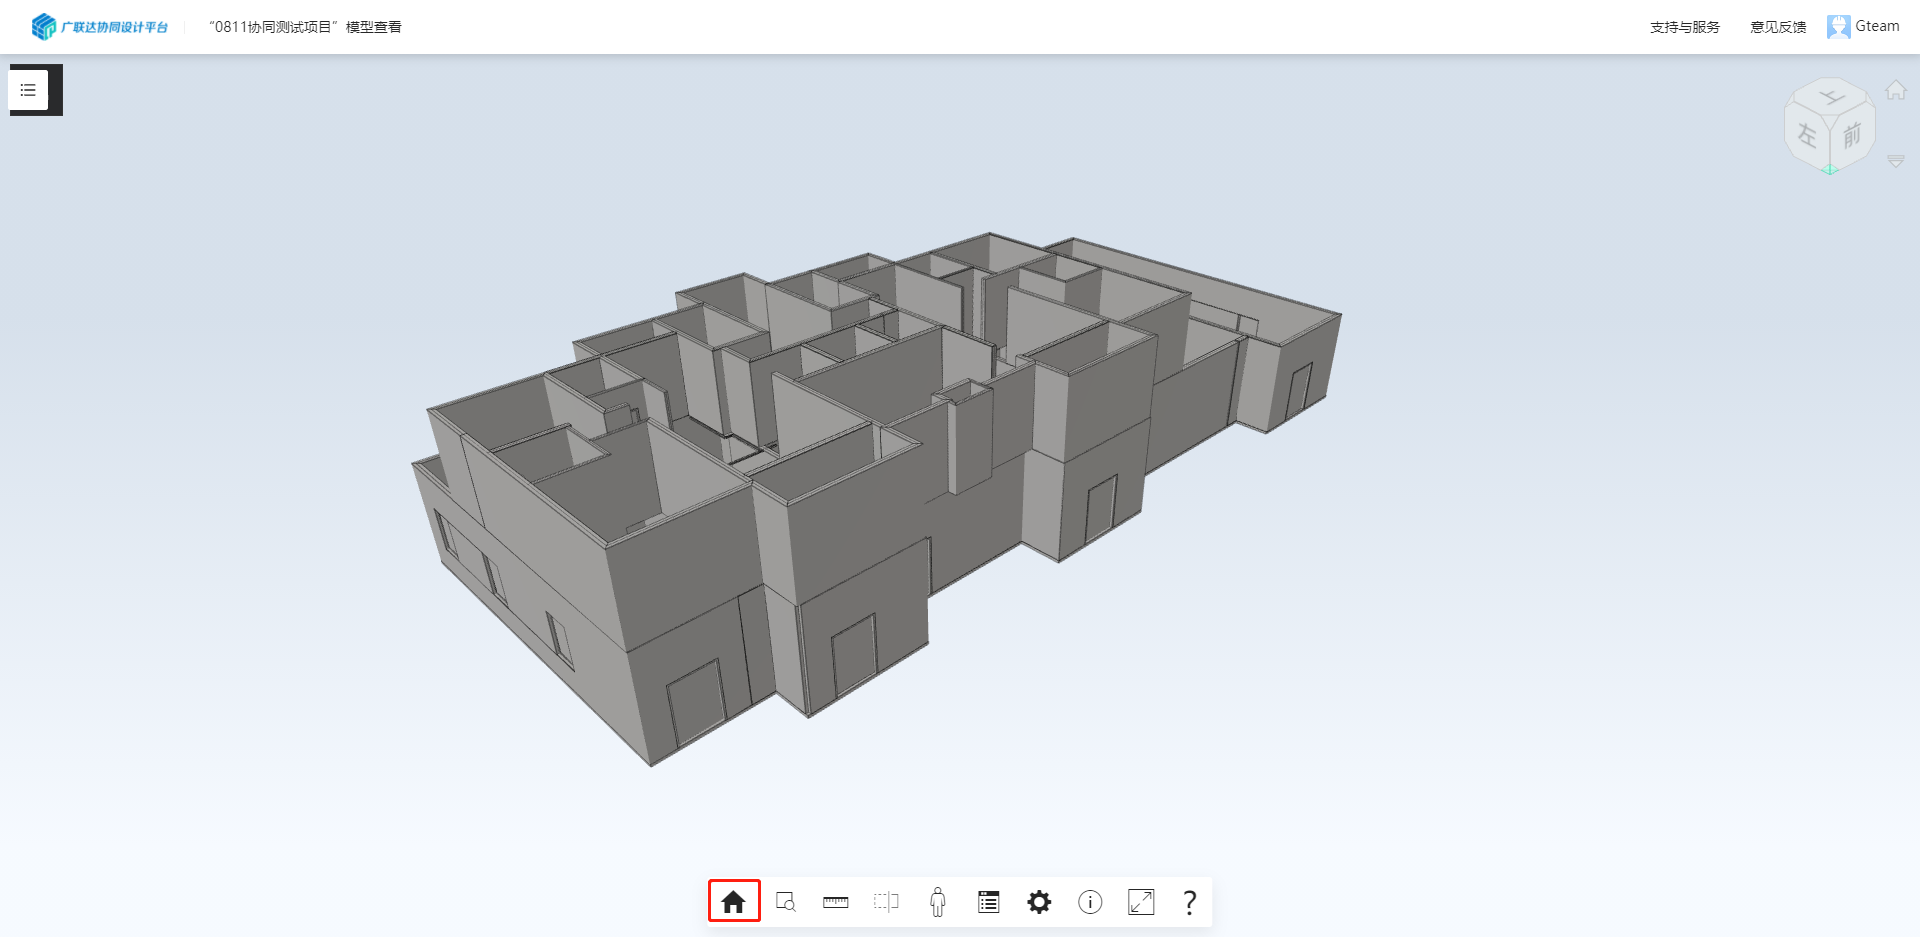Open the properties list panel icon
The height and width of the screenshot is (937, 1920).
988,902
